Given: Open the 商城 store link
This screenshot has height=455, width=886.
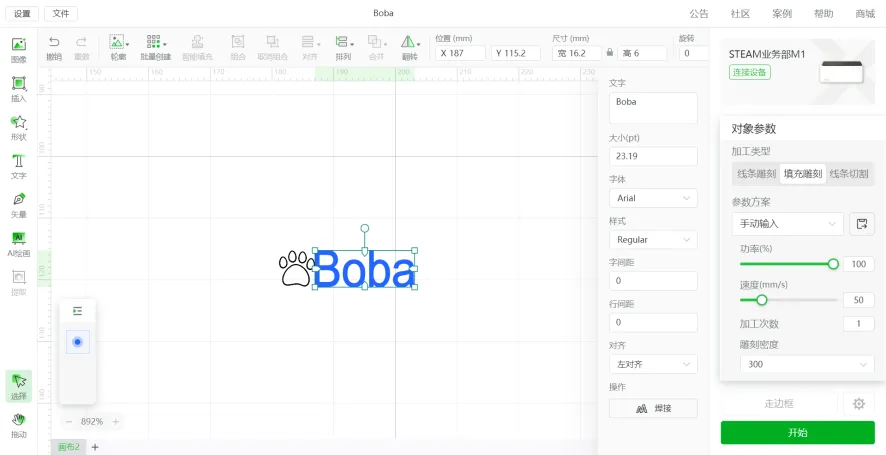Looking at the screenshot, I should pyautogui.click(x=865, y=14).
